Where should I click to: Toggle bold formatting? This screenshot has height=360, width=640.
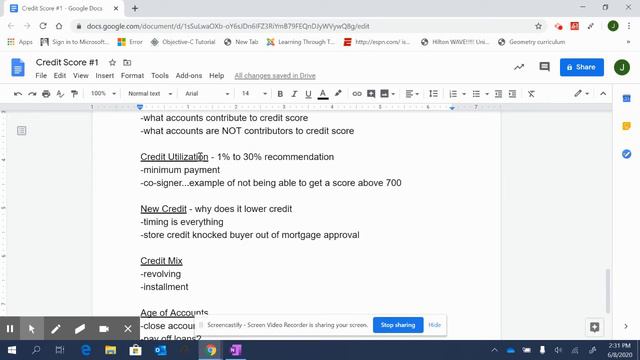click(x=280, y=94)
